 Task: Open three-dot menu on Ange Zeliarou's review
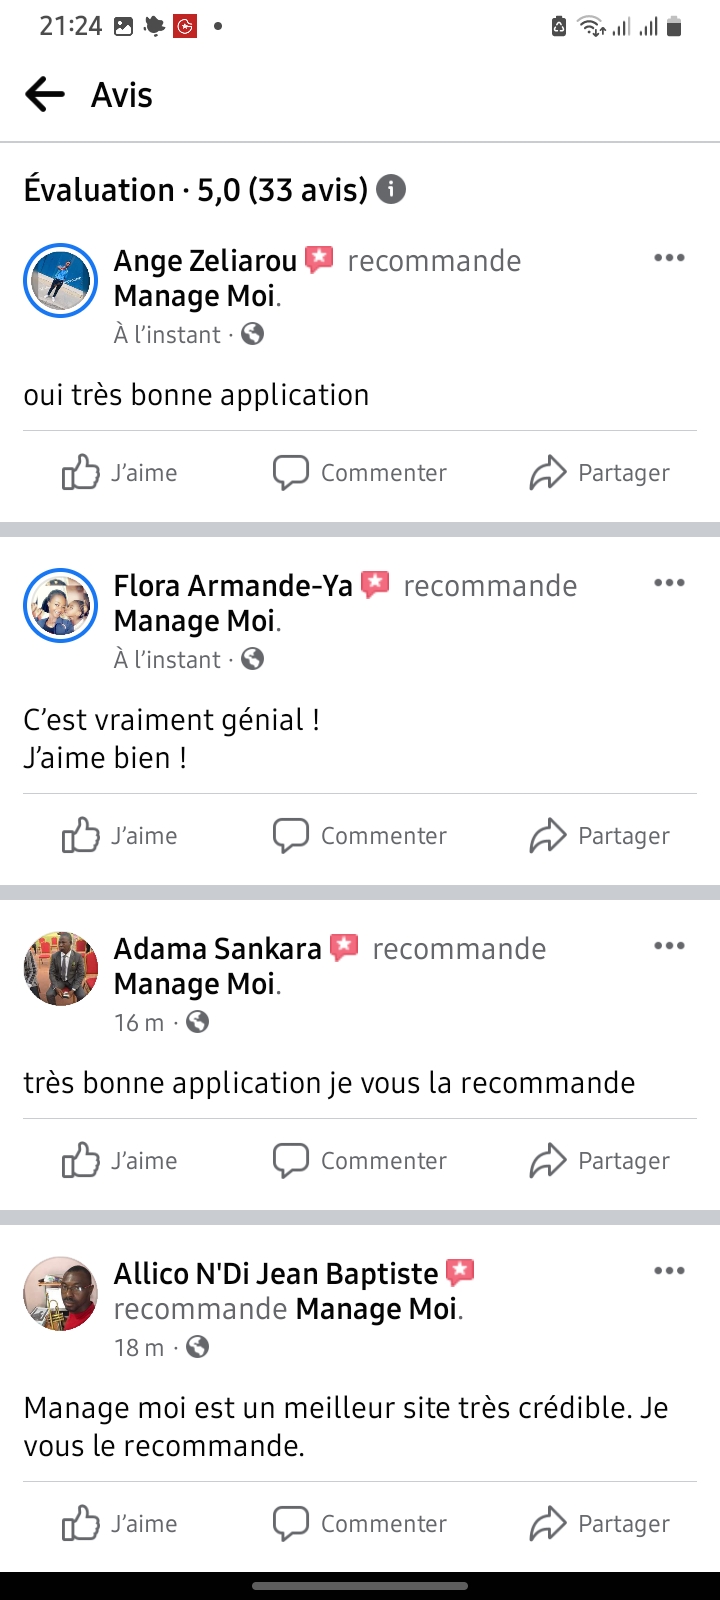(669, 258)
